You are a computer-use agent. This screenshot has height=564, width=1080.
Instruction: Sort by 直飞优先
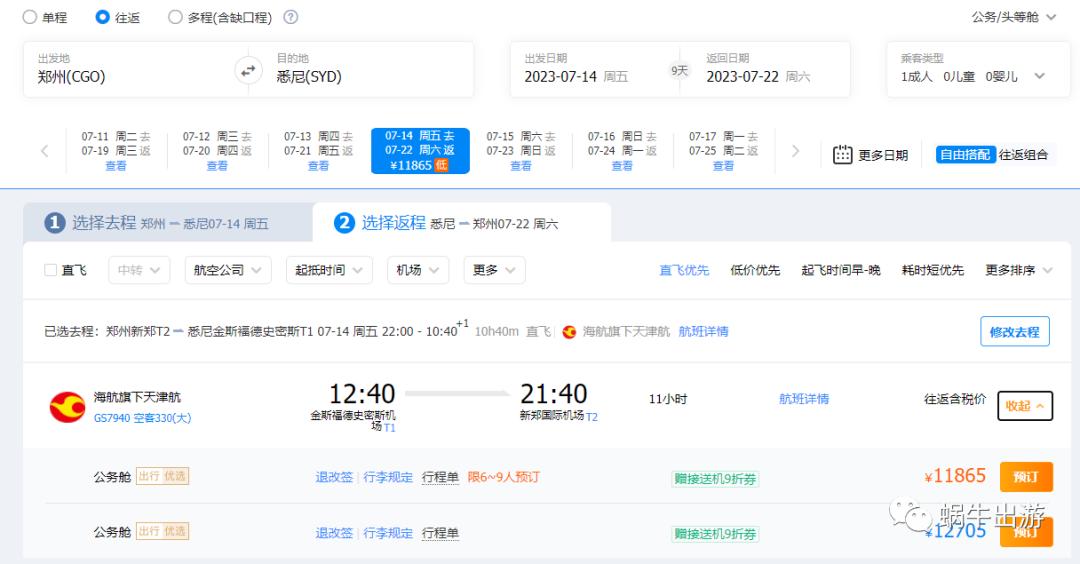click(684, 270)
